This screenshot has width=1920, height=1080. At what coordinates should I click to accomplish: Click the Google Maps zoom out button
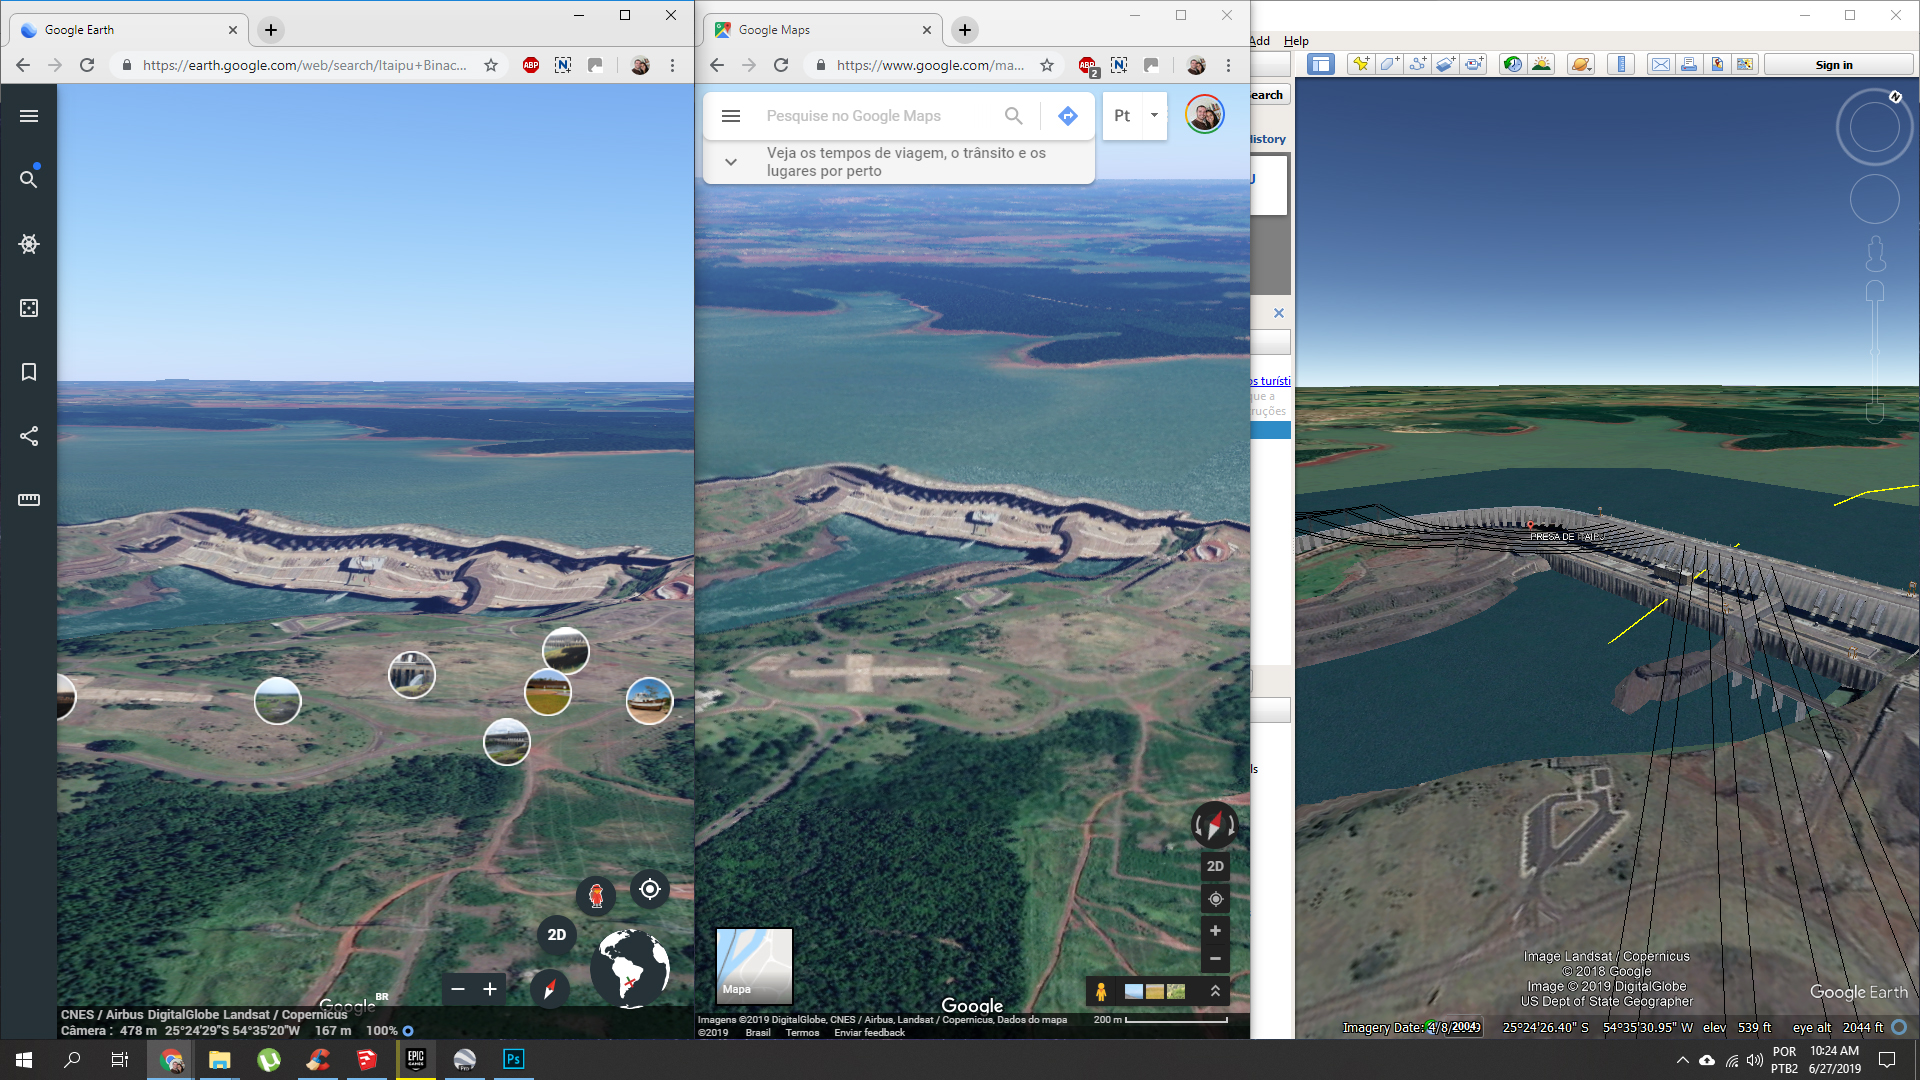(x=1215, y=959)
